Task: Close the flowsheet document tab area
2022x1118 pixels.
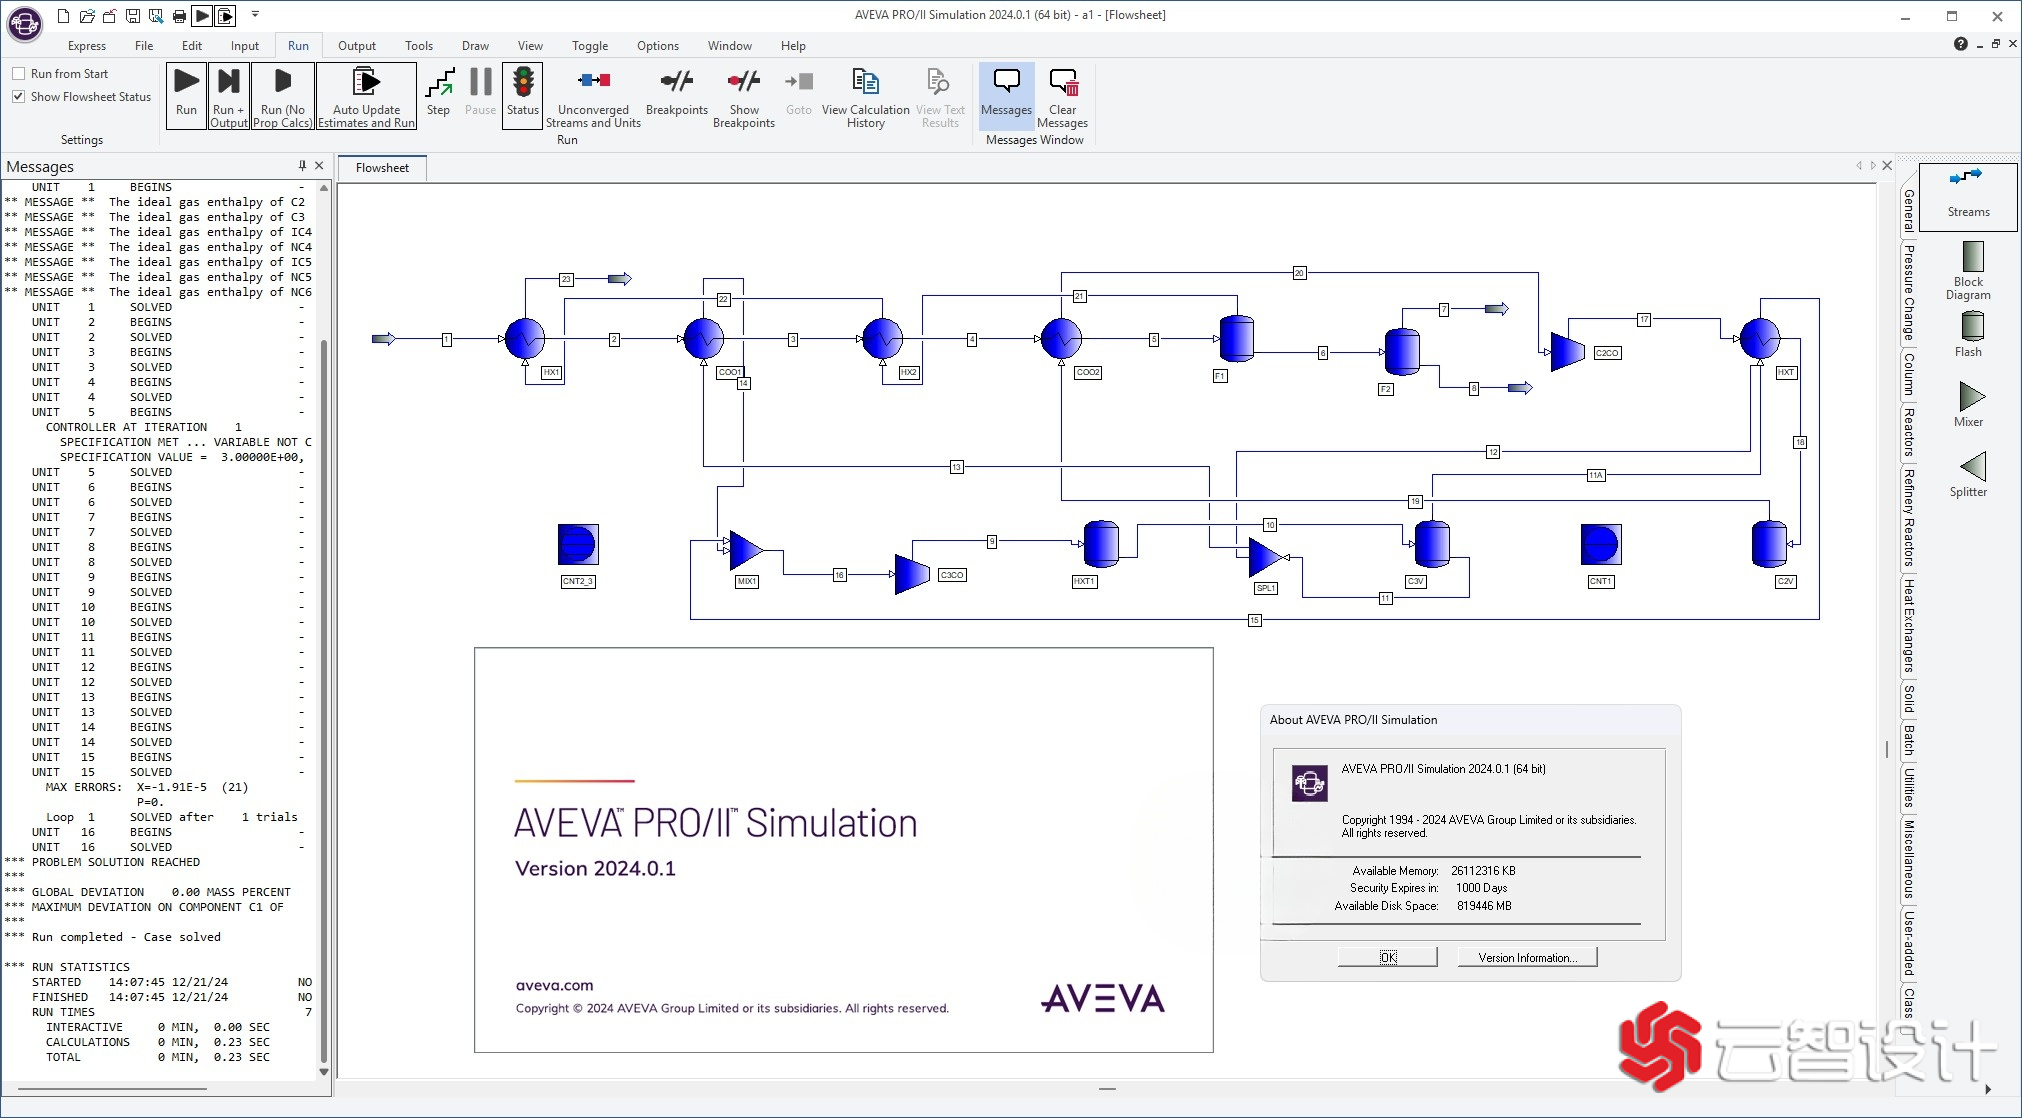Action: 1887,166
